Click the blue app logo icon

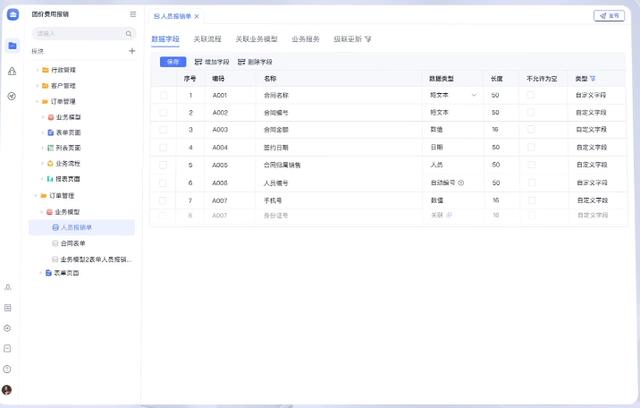tap(13, 15)
